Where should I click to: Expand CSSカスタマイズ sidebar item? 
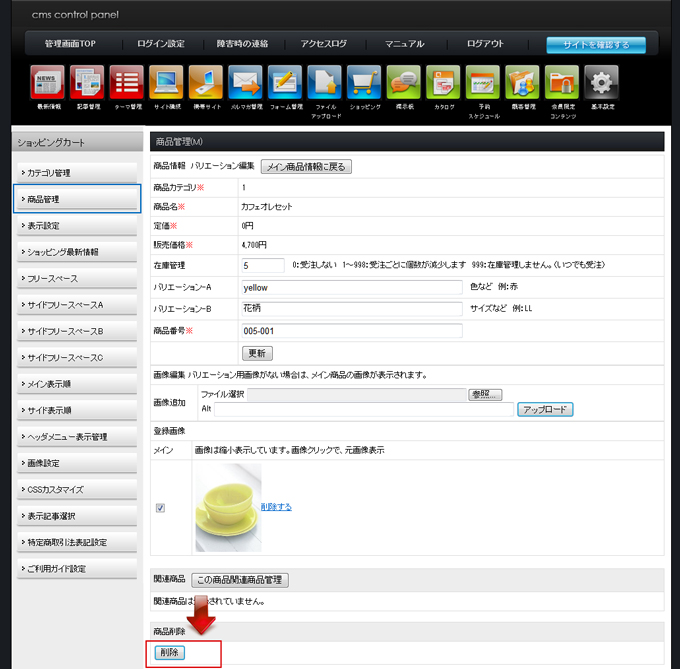[77, 490]
